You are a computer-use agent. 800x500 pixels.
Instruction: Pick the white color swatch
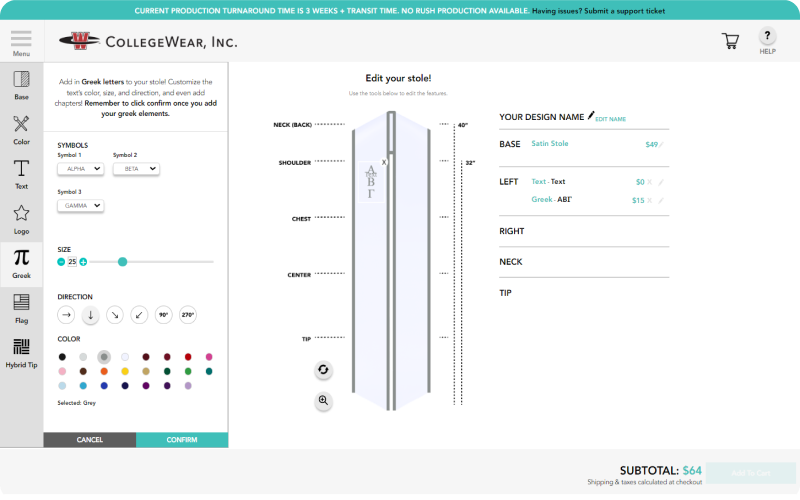click(125, 357)
